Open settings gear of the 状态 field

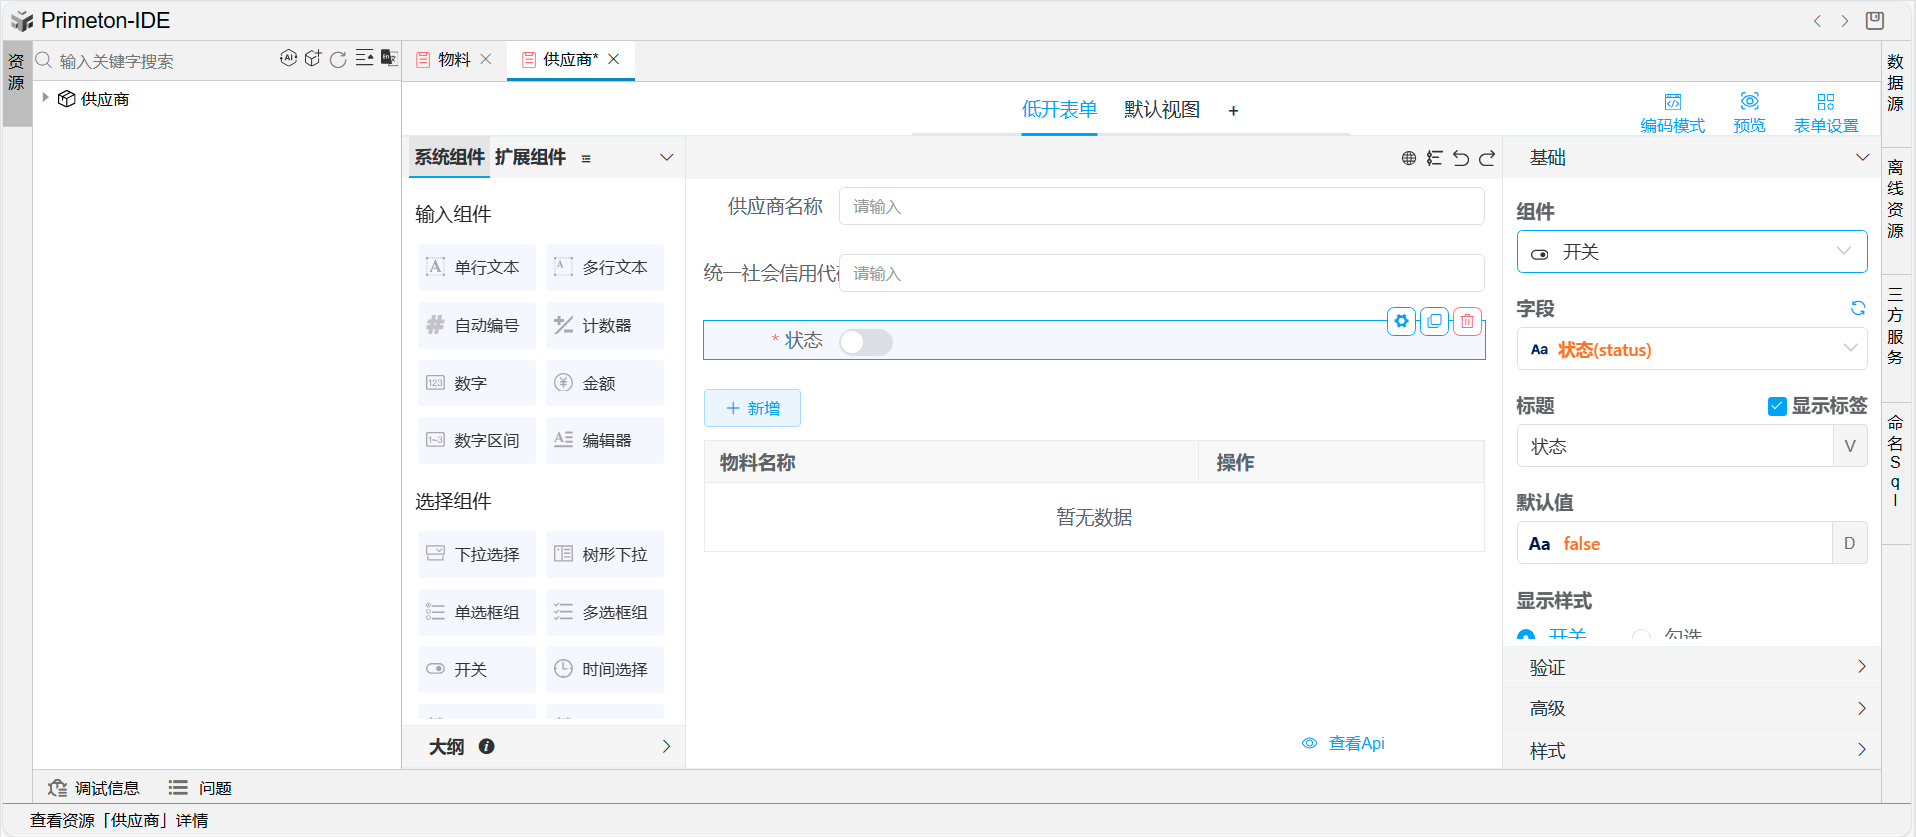click(1401, 321)
